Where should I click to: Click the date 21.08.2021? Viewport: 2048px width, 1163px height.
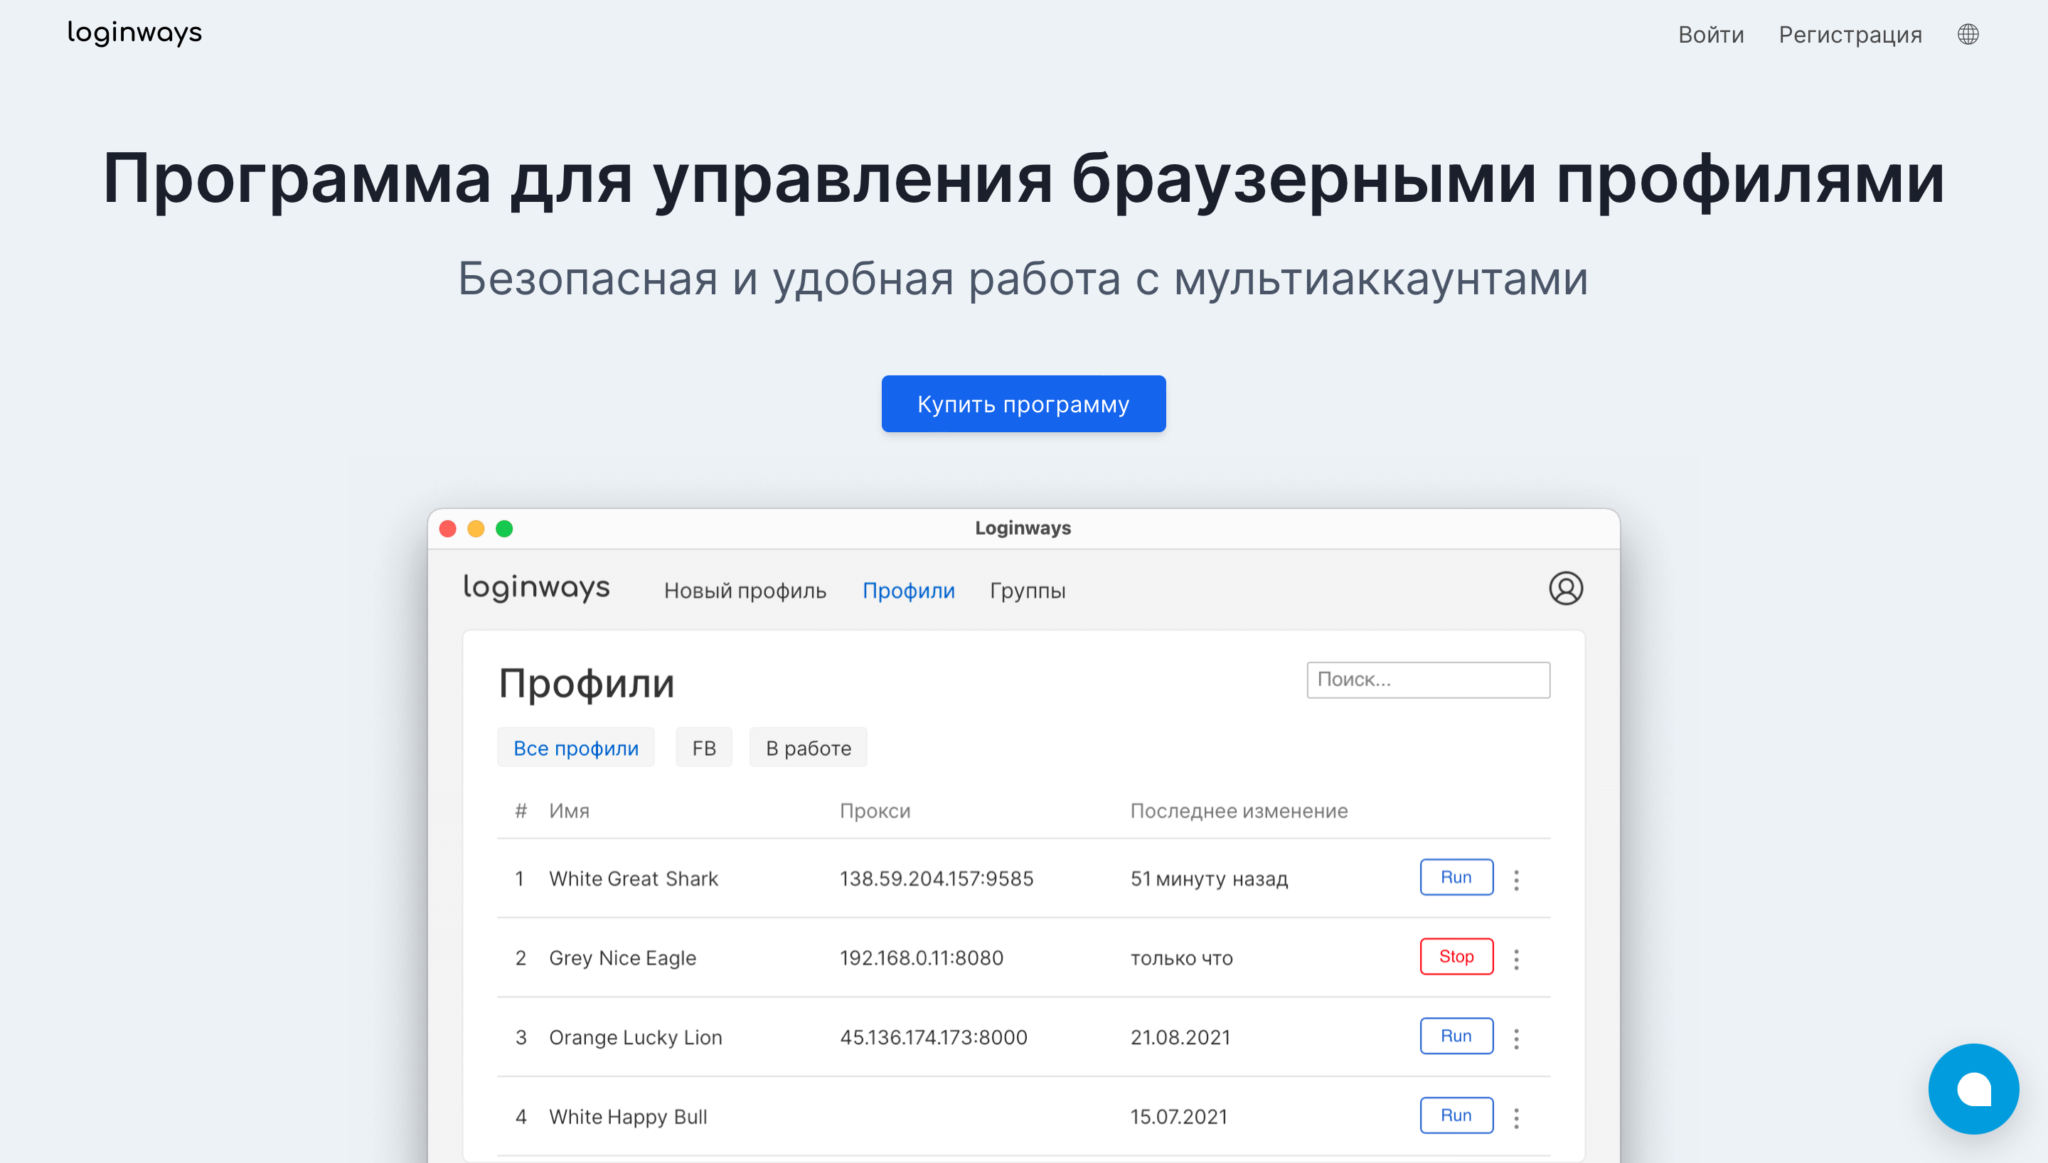click(x=1180, y=1038)
